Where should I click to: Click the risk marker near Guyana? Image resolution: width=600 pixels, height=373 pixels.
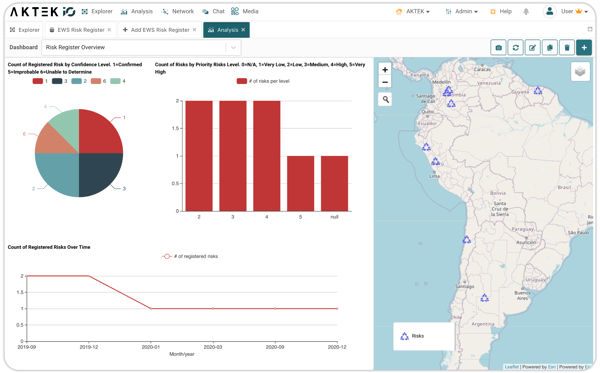coord(538,91)
